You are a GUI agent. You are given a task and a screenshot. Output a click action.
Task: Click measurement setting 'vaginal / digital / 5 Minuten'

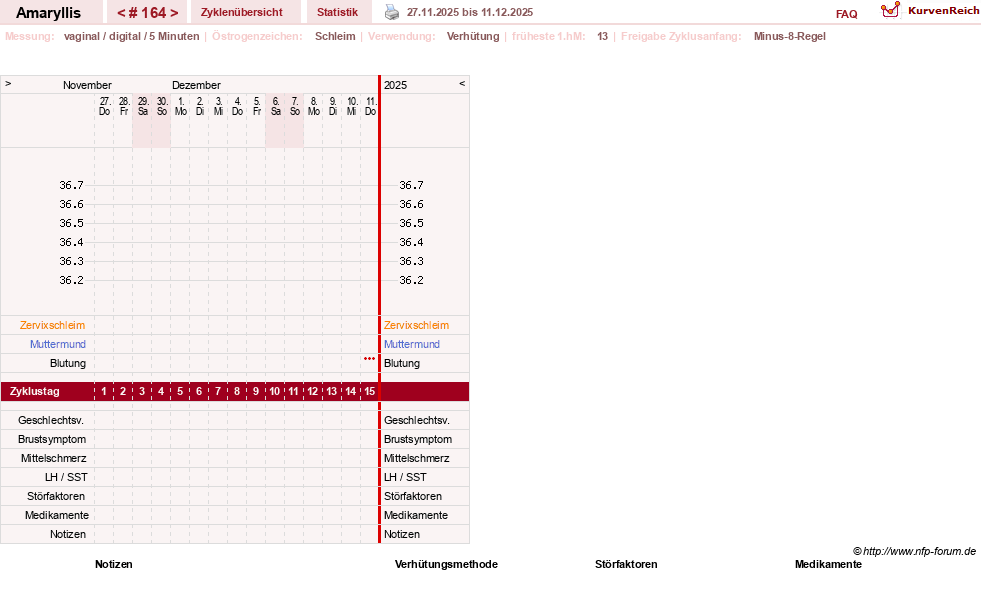coord(131,36)
